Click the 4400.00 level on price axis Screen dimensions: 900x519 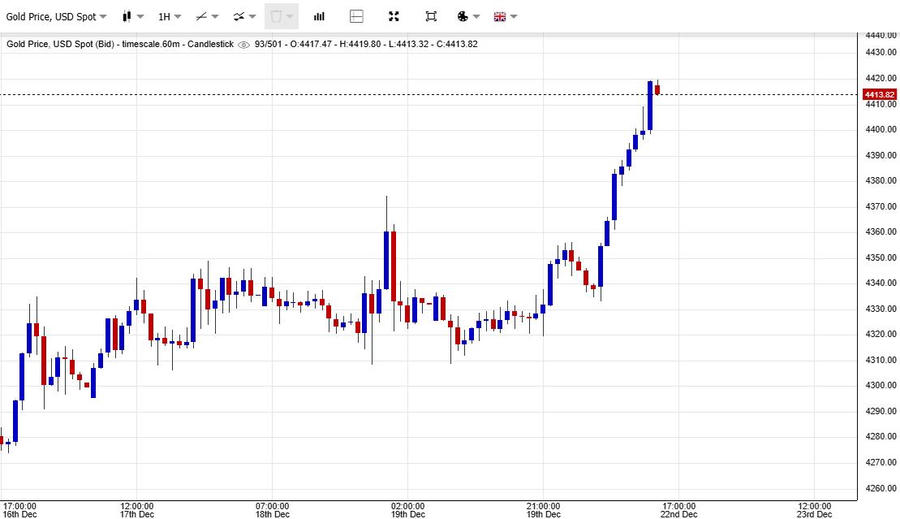pos(879,129)
